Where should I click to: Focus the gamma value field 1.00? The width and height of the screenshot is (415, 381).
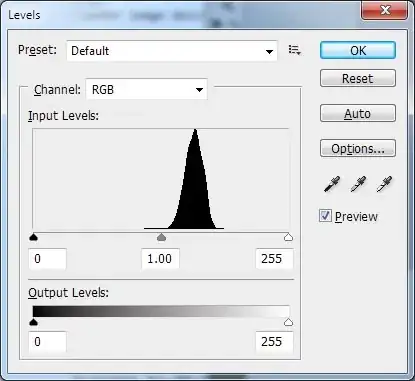click(160, 259)
